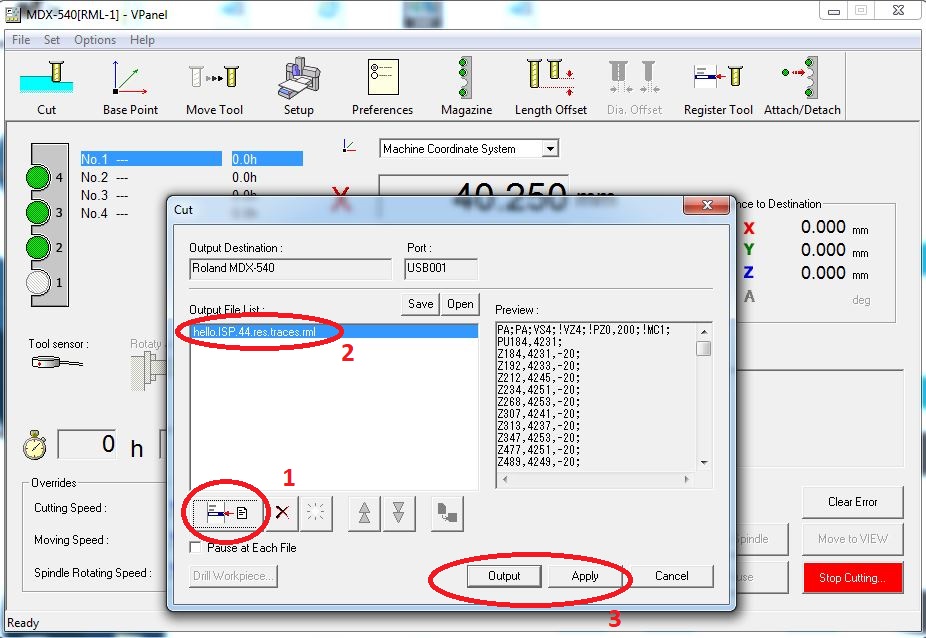
Task: Click the add file icon button
Action: (x=227, y=513)
